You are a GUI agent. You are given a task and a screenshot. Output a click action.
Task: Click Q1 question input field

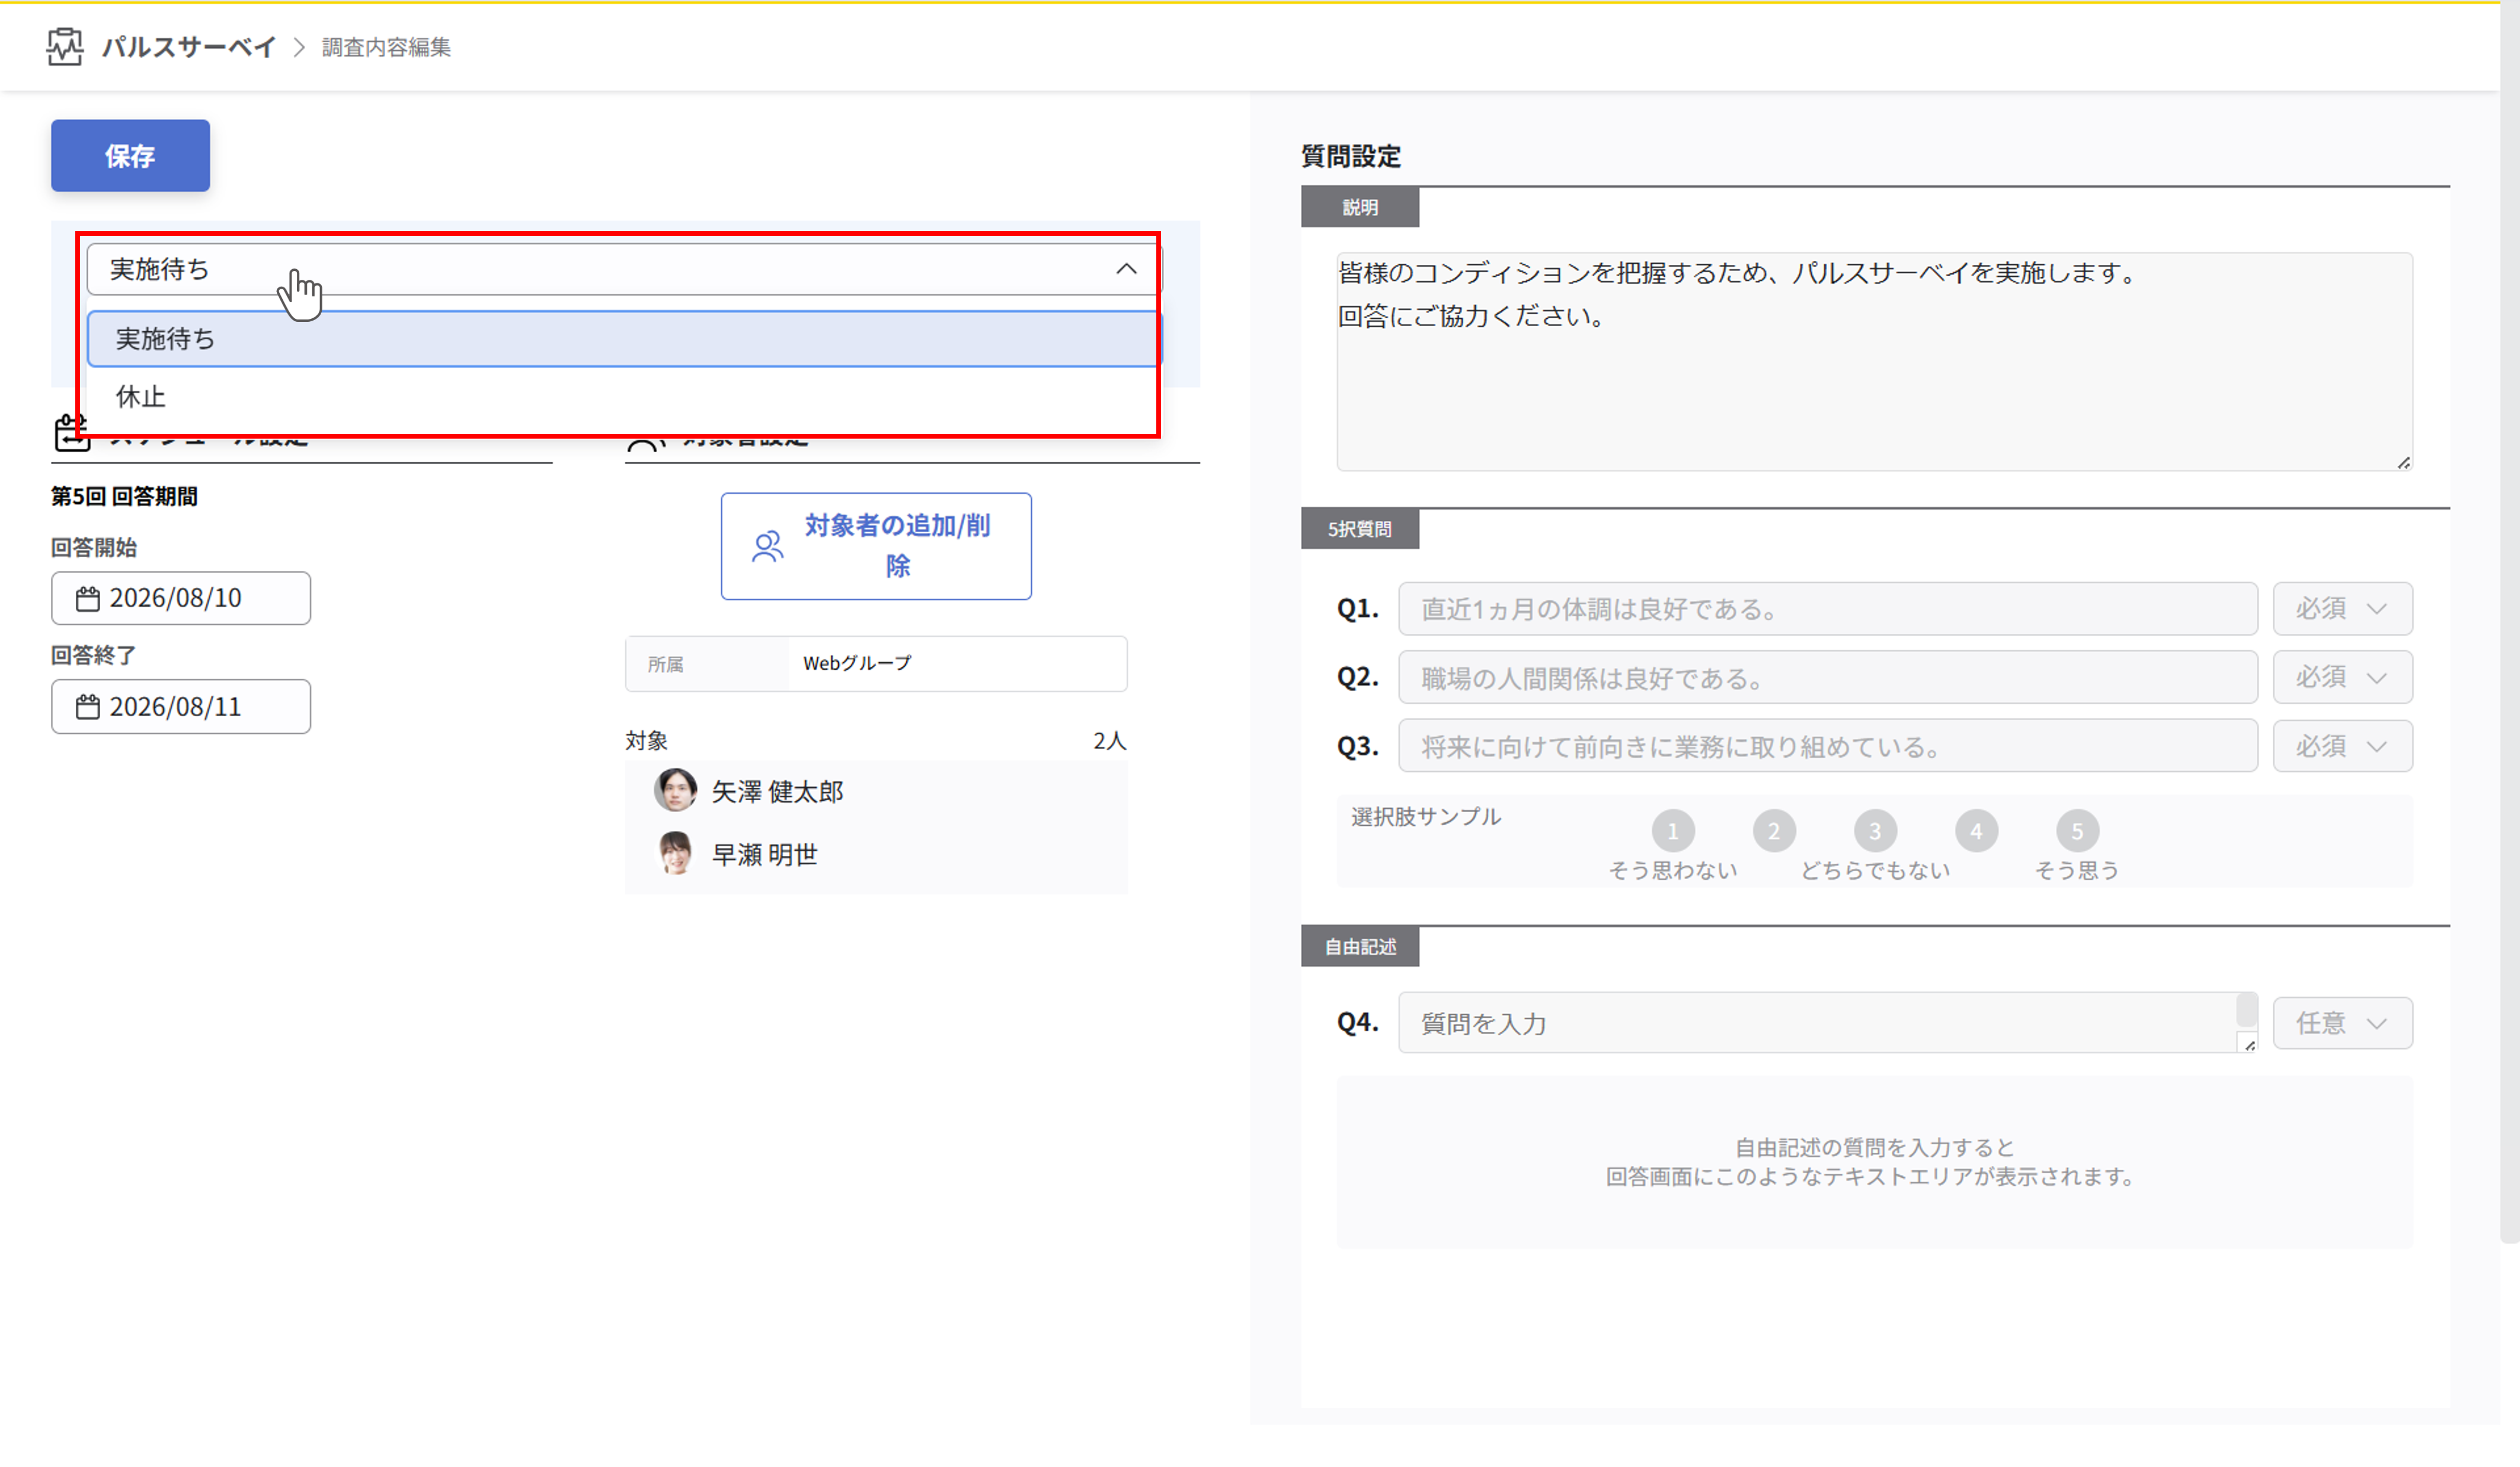(x=1828, y=609)
